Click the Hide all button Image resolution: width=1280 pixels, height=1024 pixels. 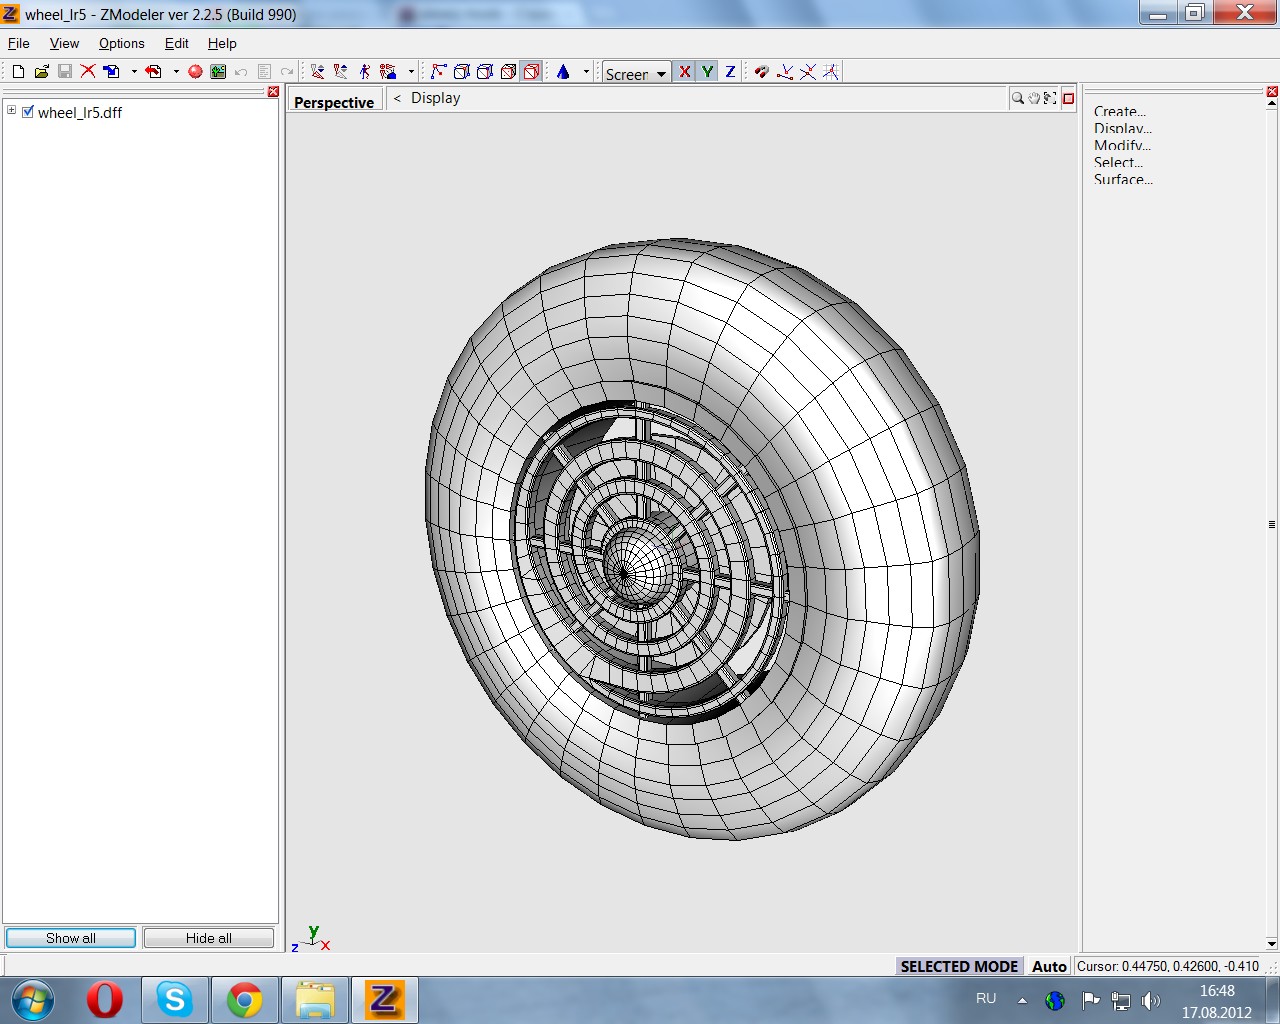pos(208,938)
